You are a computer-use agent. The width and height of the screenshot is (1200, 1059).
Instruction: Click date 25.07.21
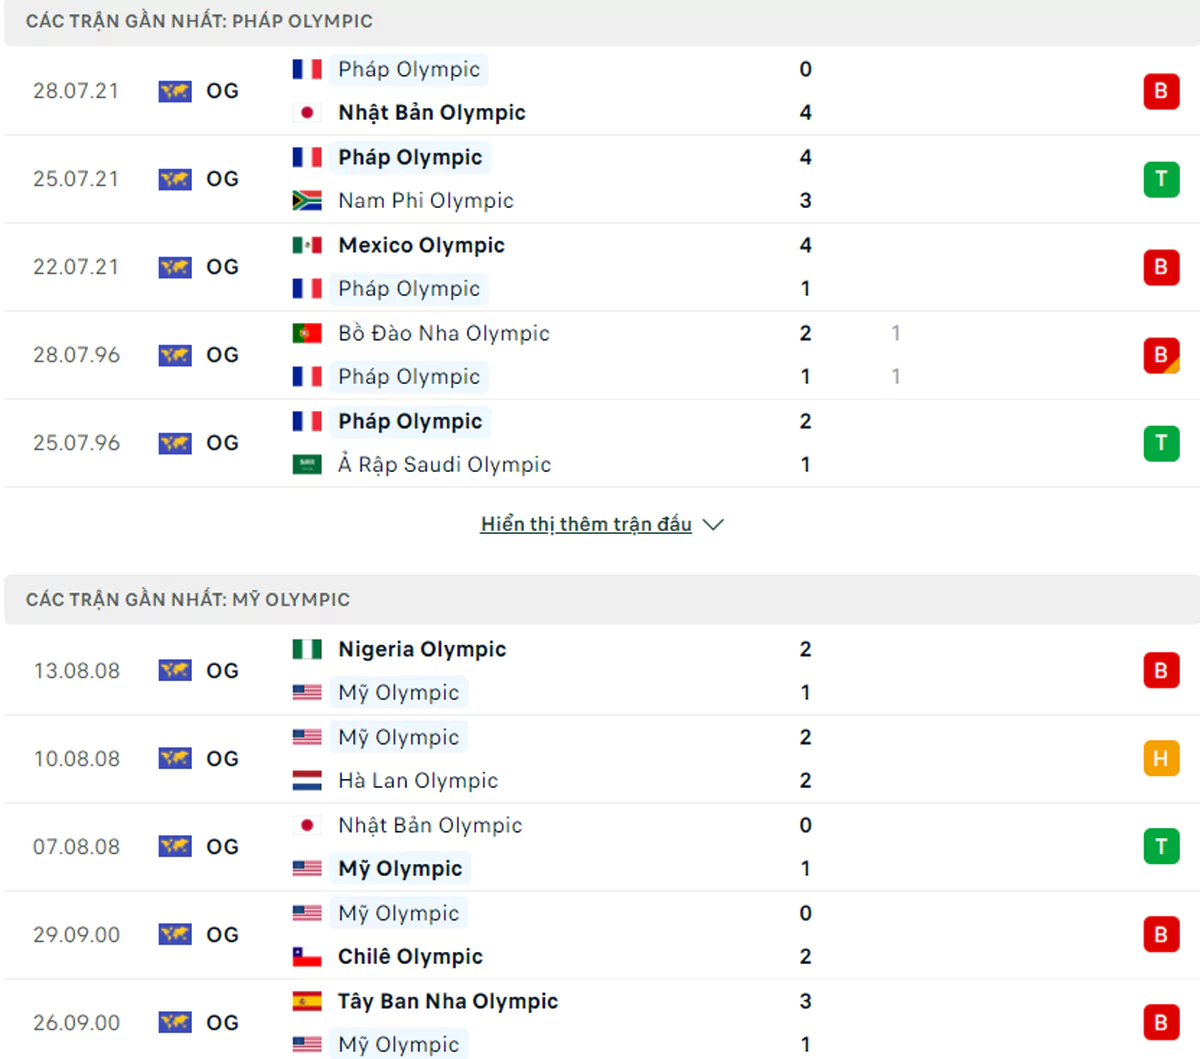click(76, 179)
